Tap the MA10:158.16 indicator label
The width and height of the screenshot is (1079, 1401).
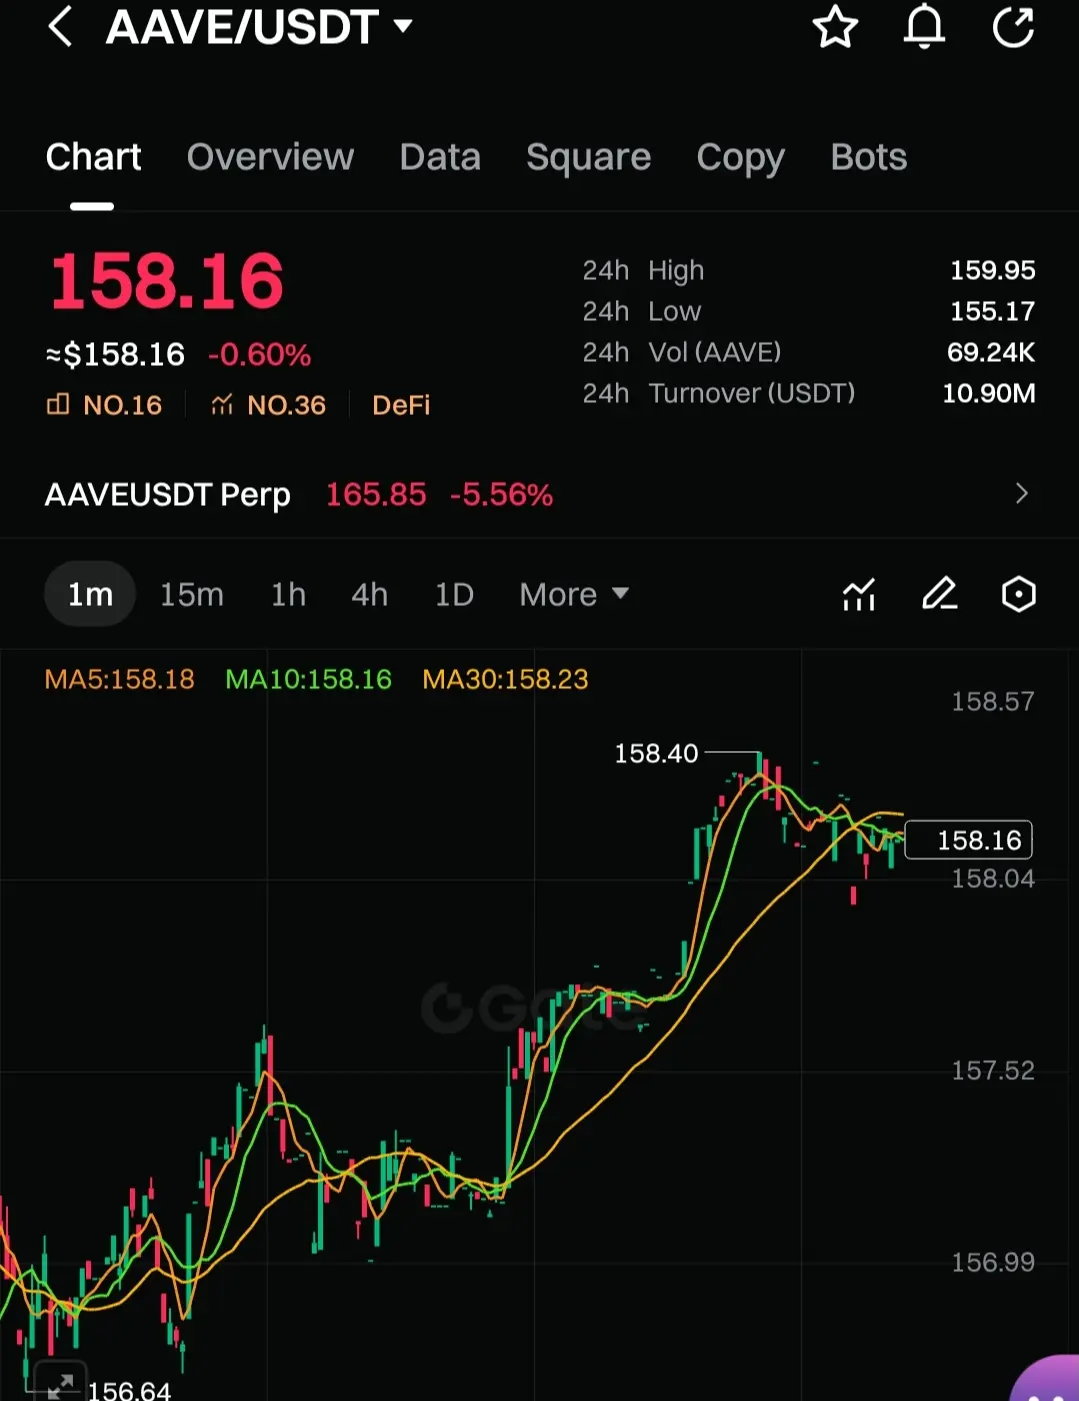[x=308, y=679]
